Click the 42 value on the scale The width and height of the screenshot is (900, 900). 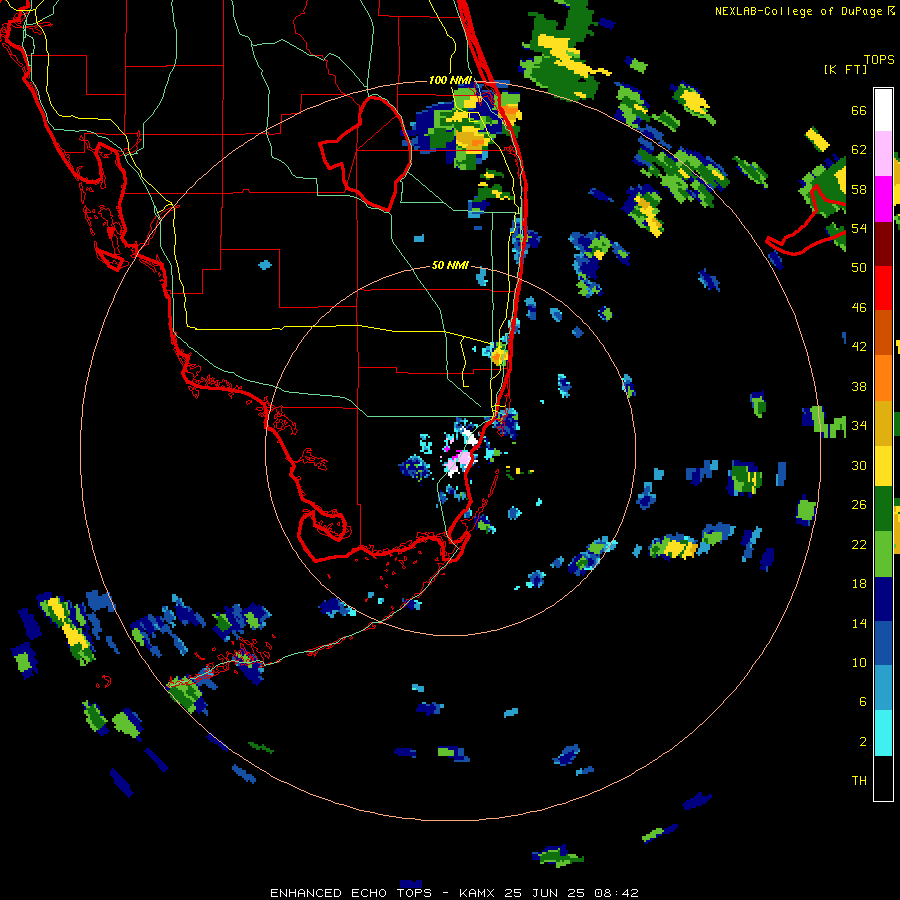point(859,347)
